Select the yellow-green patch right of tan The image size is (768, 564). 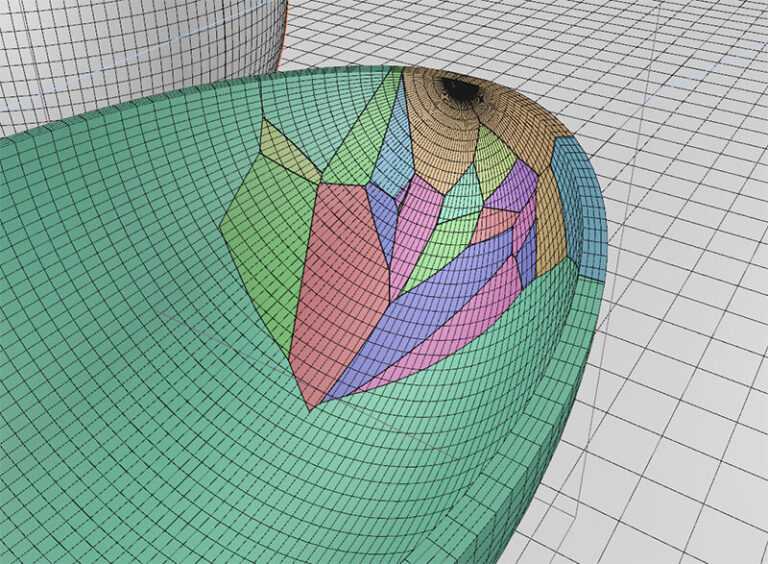pyautogui.click(x=493, y=155)
